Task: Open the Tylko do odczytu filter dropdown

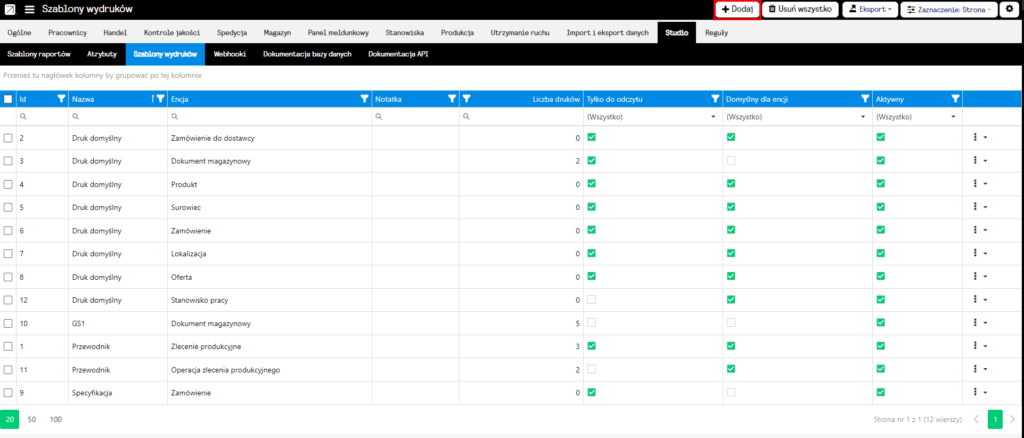Action: (651, 117)
